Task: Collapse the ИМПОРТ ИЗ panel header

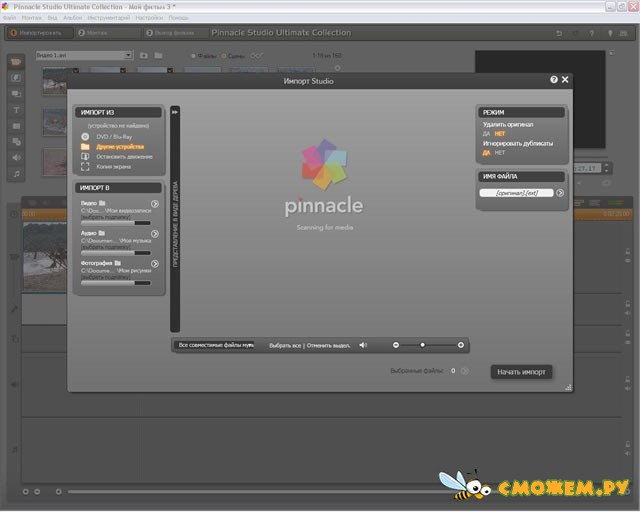Action: 118,112
